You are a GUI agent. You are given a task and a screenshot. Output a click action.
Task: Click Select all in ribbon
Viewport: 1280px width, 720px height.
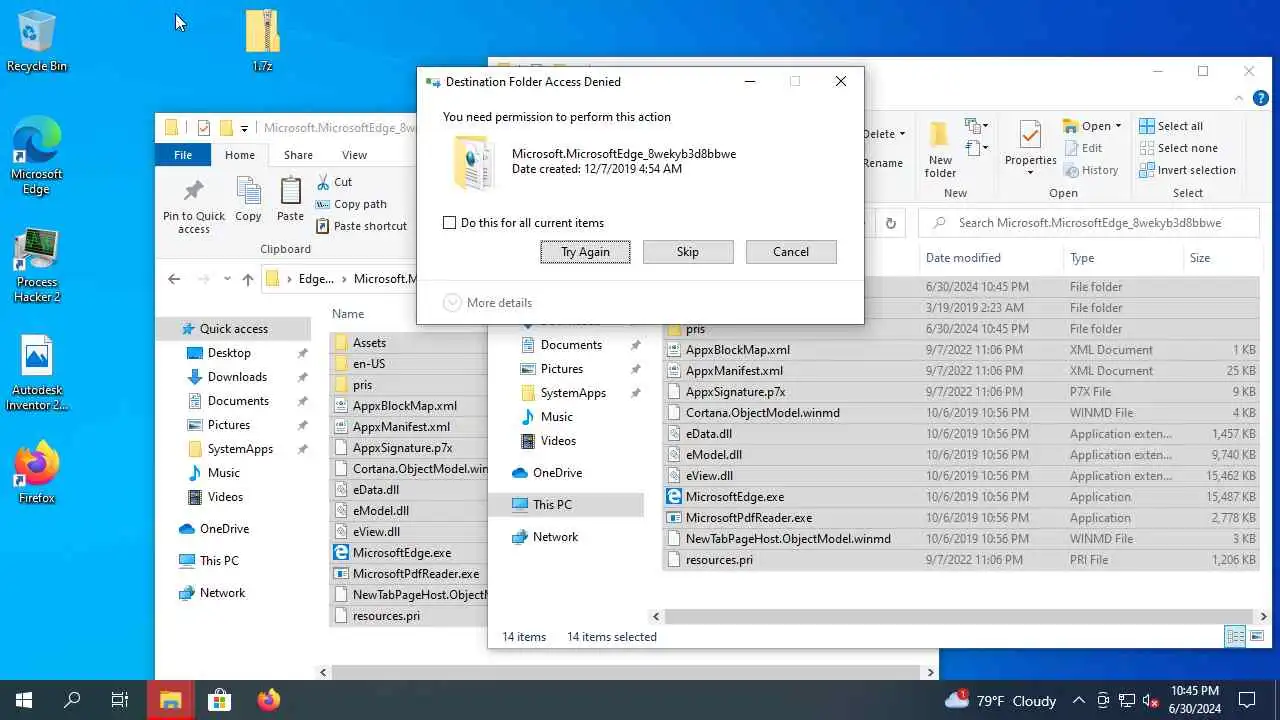[1170, 126]
